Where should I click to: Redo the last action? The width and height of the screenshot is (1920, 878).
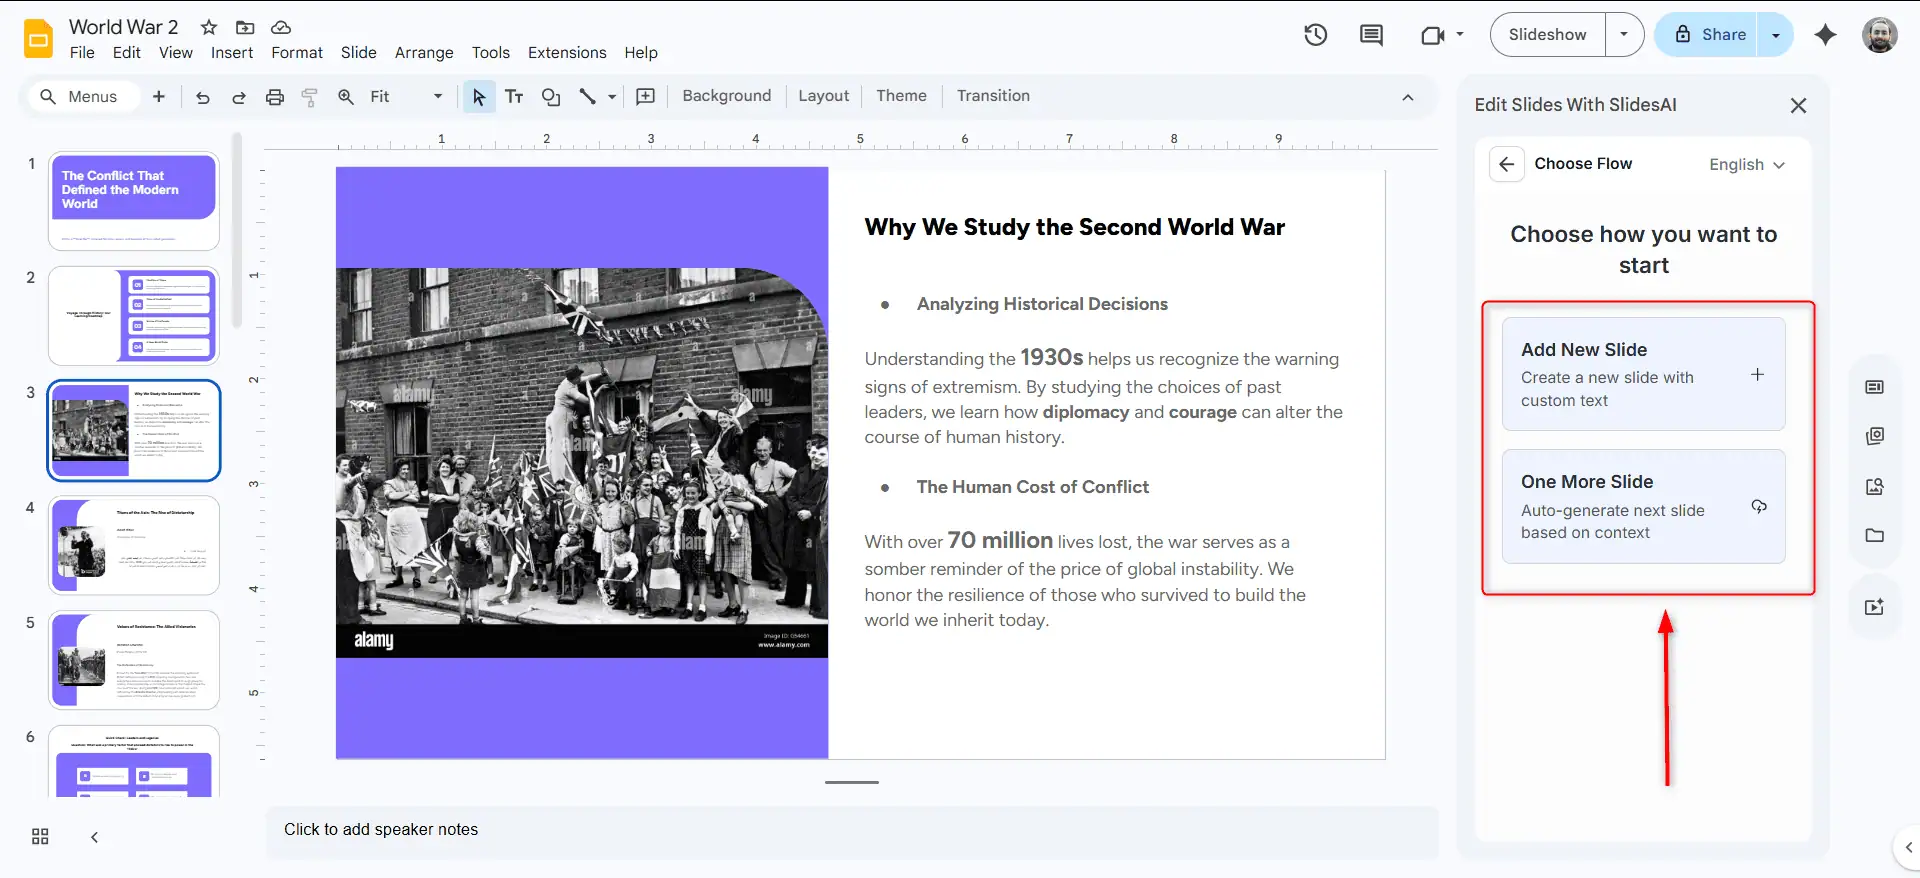[238, 97]
